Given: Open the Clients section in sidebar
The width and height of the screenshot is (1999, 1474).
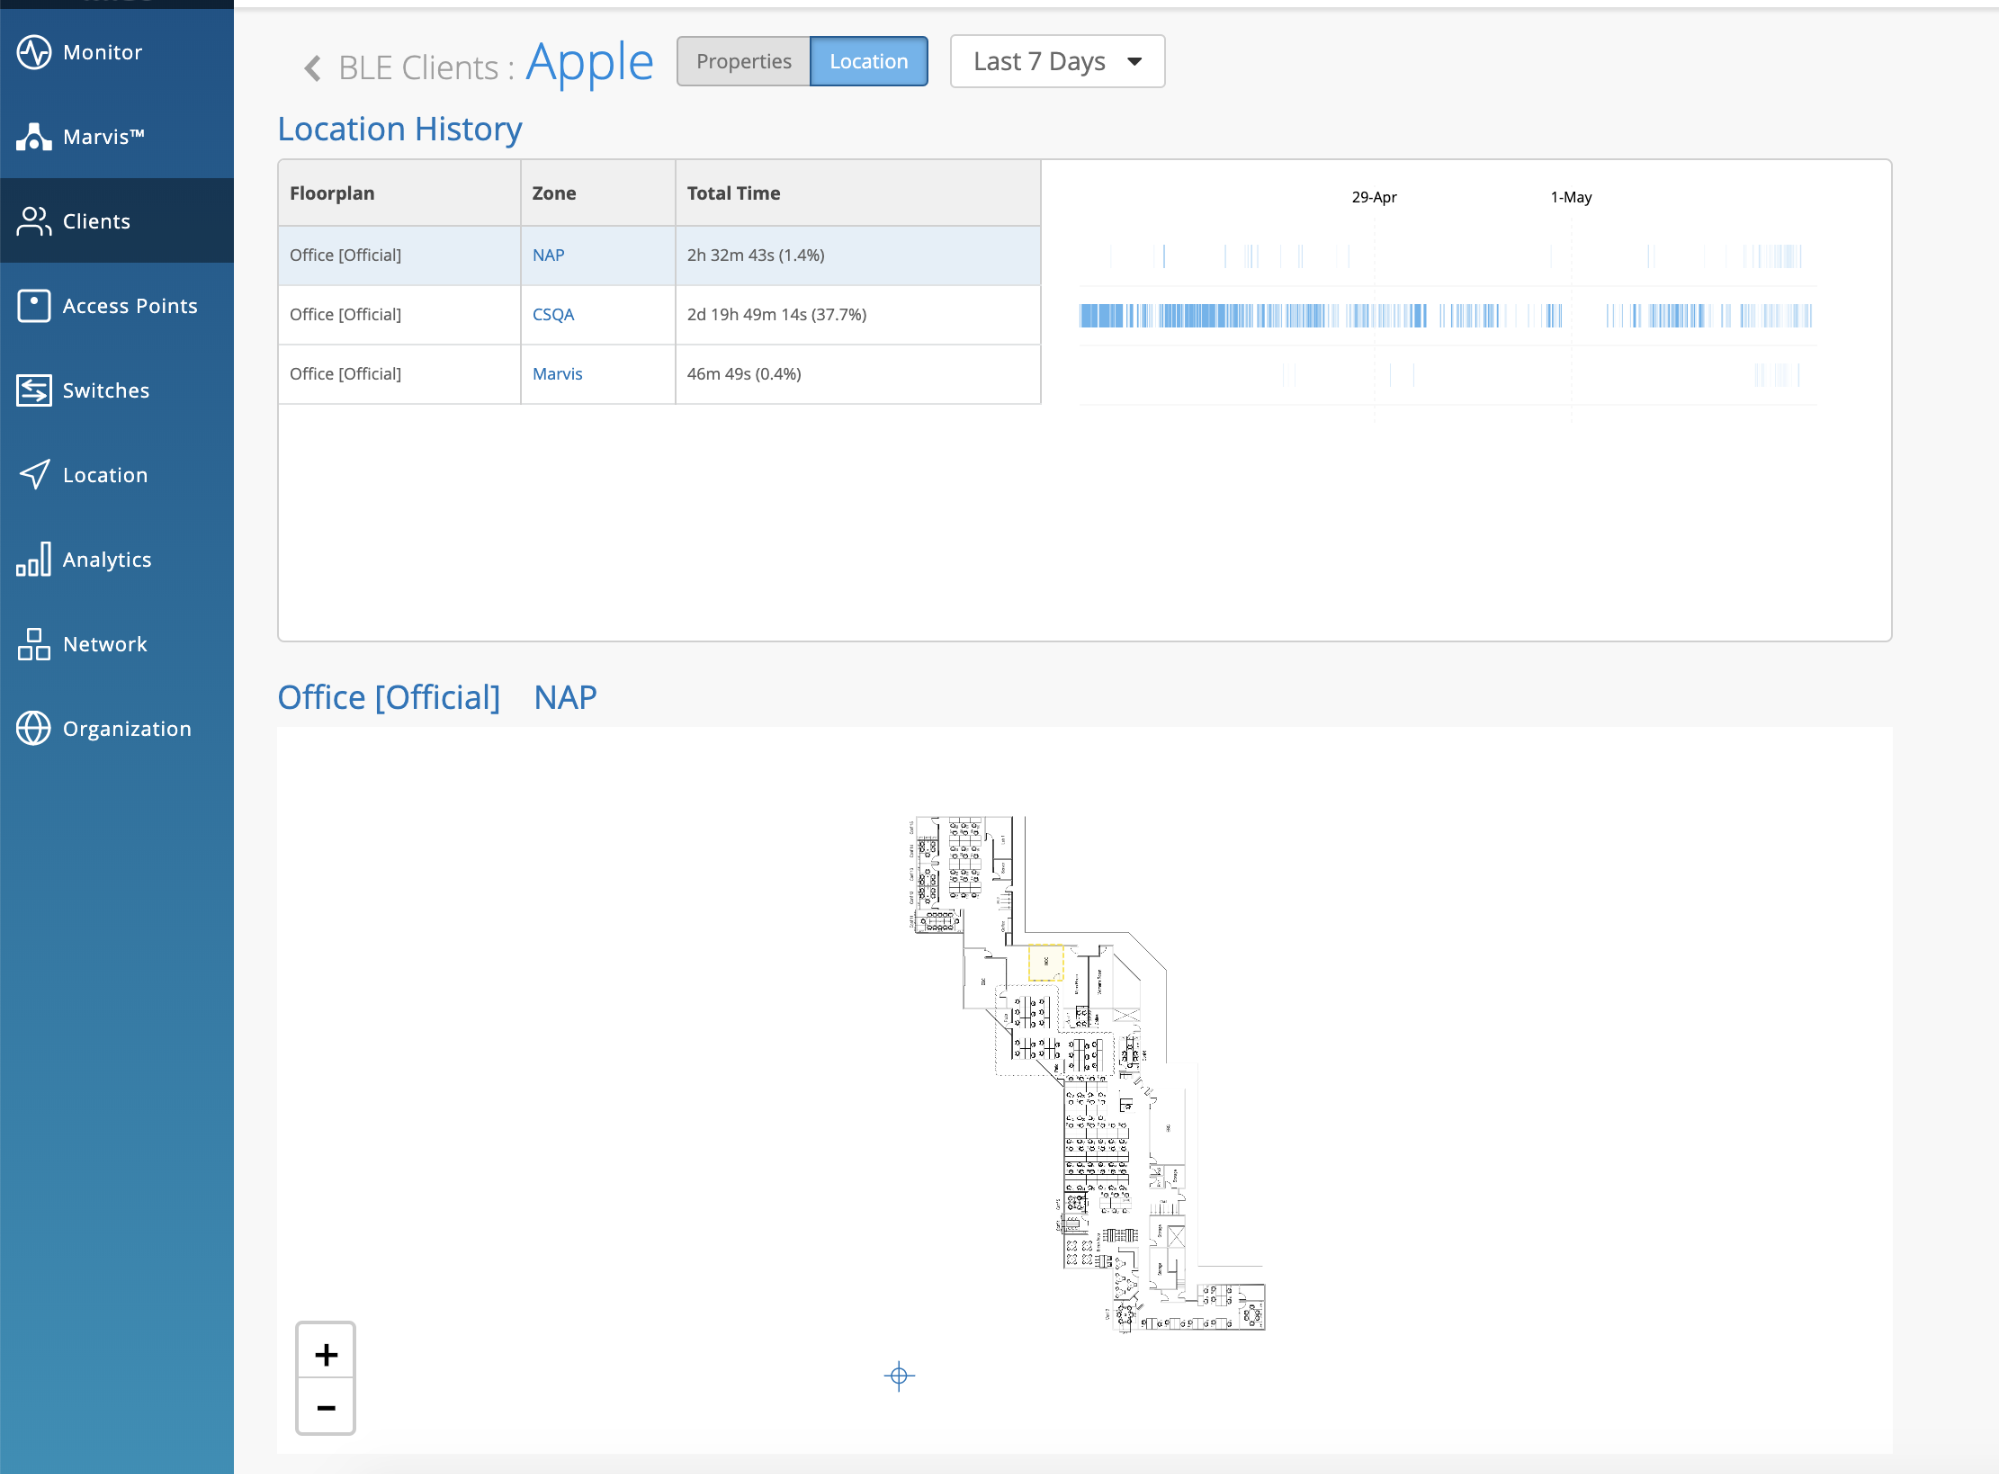Looking at the screenshot, I should click(x=96, y=221).
